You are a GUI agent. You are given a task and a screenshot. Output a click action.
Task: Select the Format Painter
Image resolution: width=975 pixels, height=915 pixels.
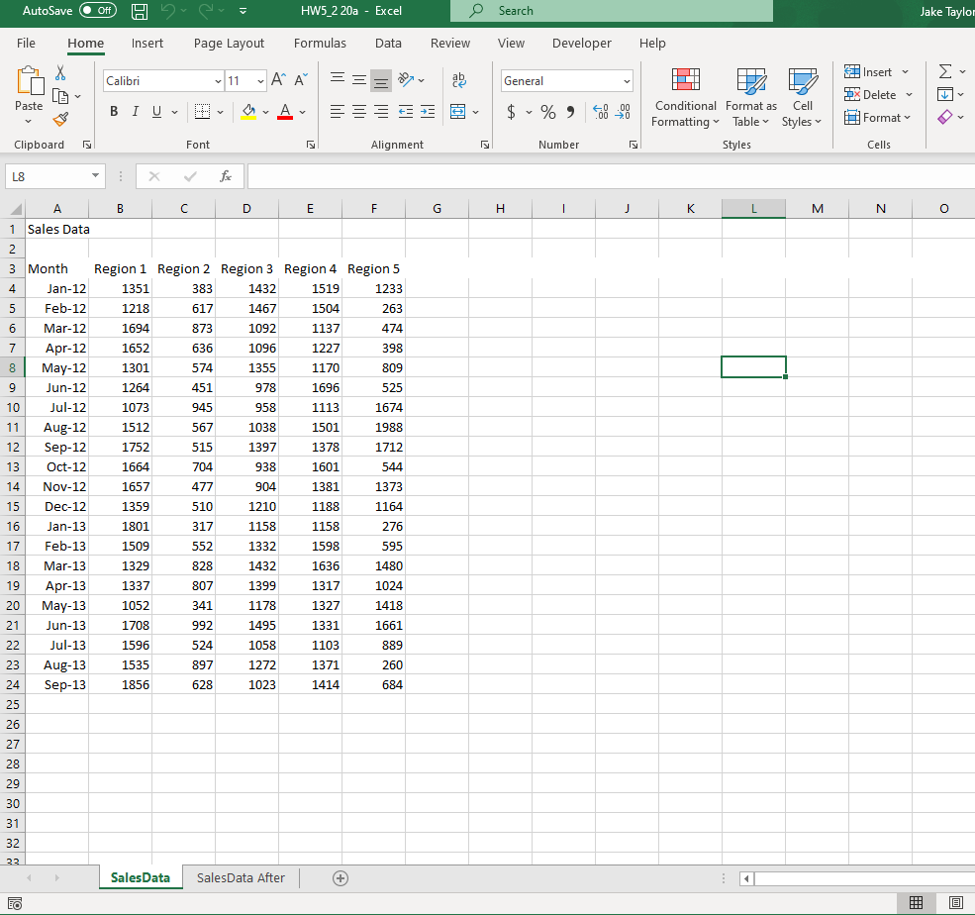(60, 120)
